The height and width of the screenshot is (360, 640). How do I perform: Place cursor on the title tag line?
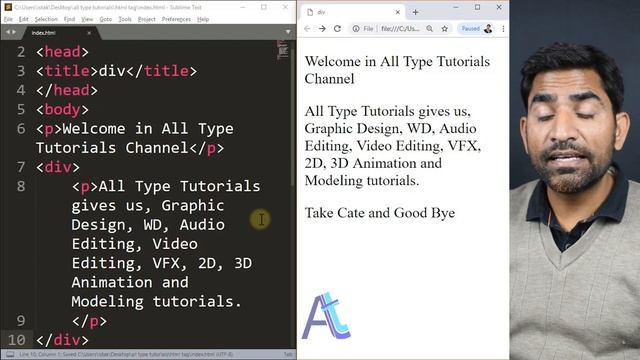coord(116,71)
